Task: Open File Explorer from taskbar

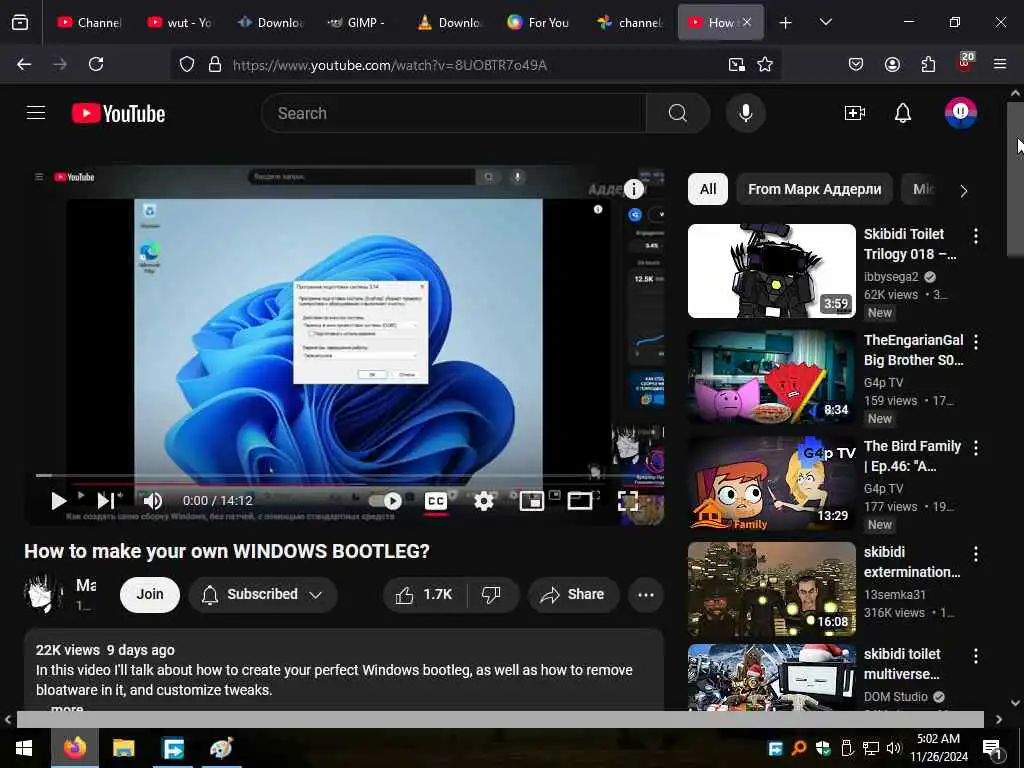Action: [123, 748]
